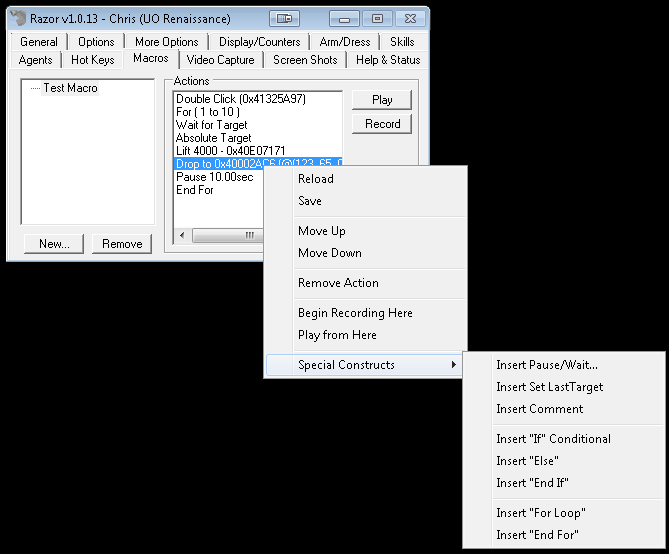Choose Insert Pause/Wait...
This screenshot has width=669, height=554.
coord(564,365)
